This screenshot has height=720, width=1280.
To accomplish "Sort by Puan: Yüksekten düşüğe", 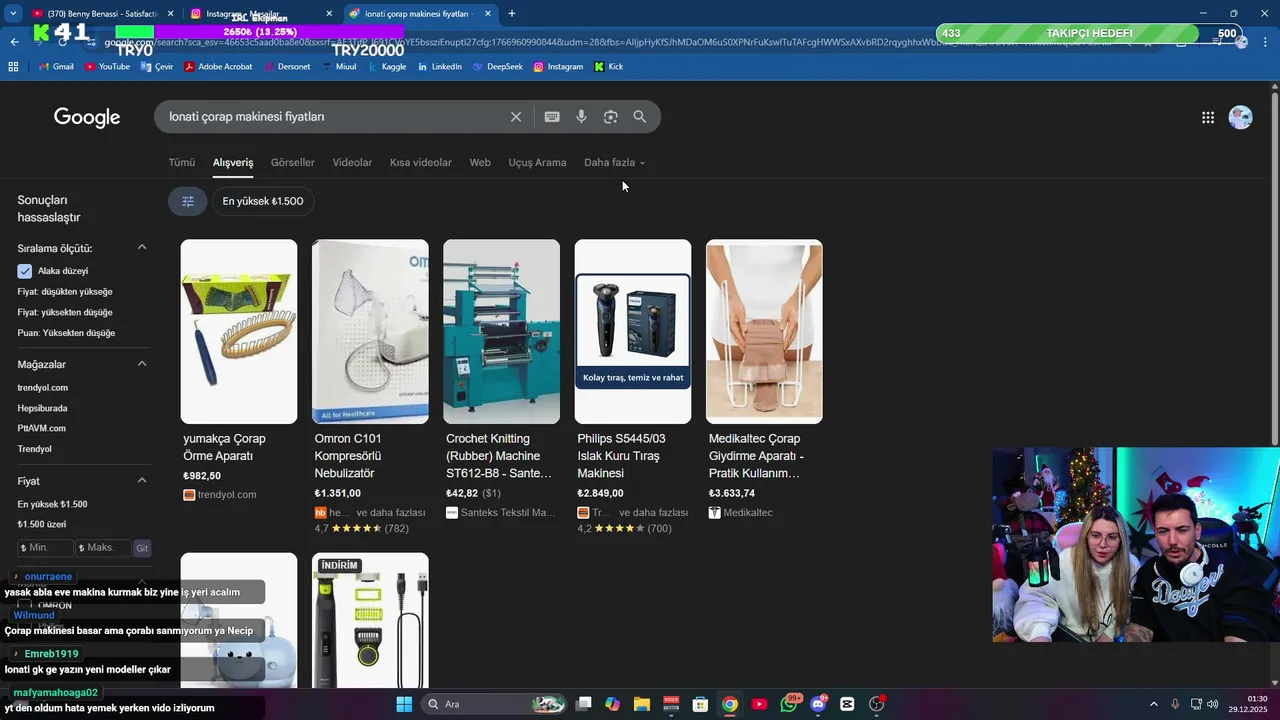I will click(66, 333).
